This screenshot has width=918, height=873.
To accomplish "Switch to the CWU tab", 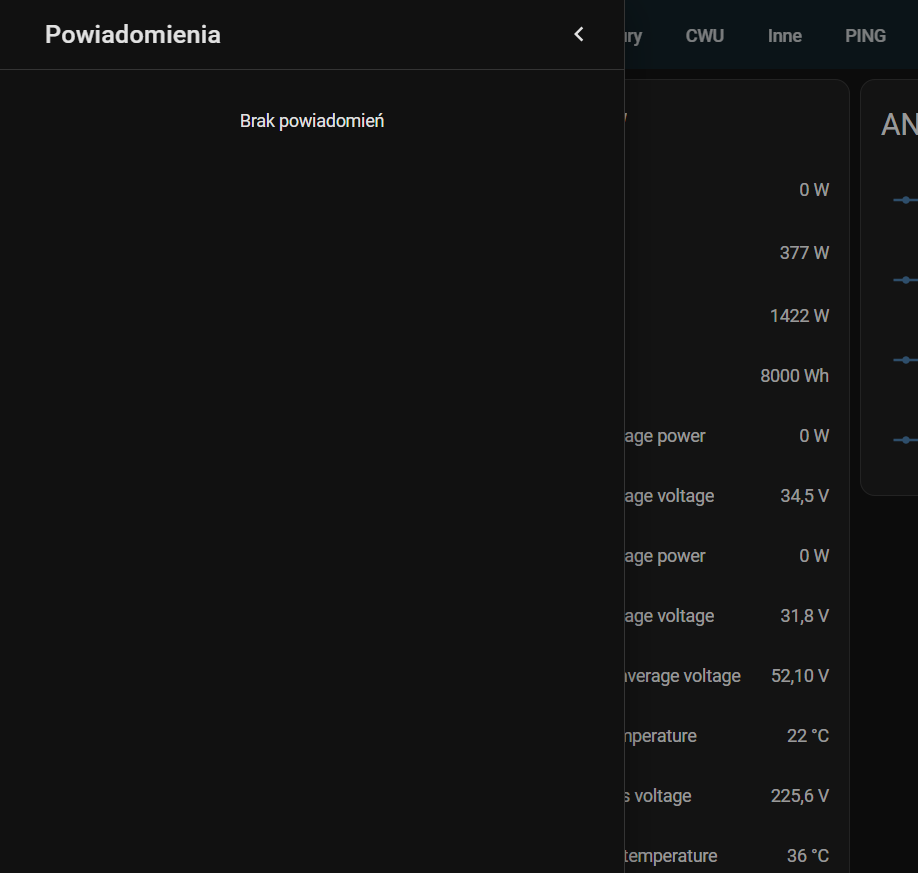I will click(x=704, y=36).
